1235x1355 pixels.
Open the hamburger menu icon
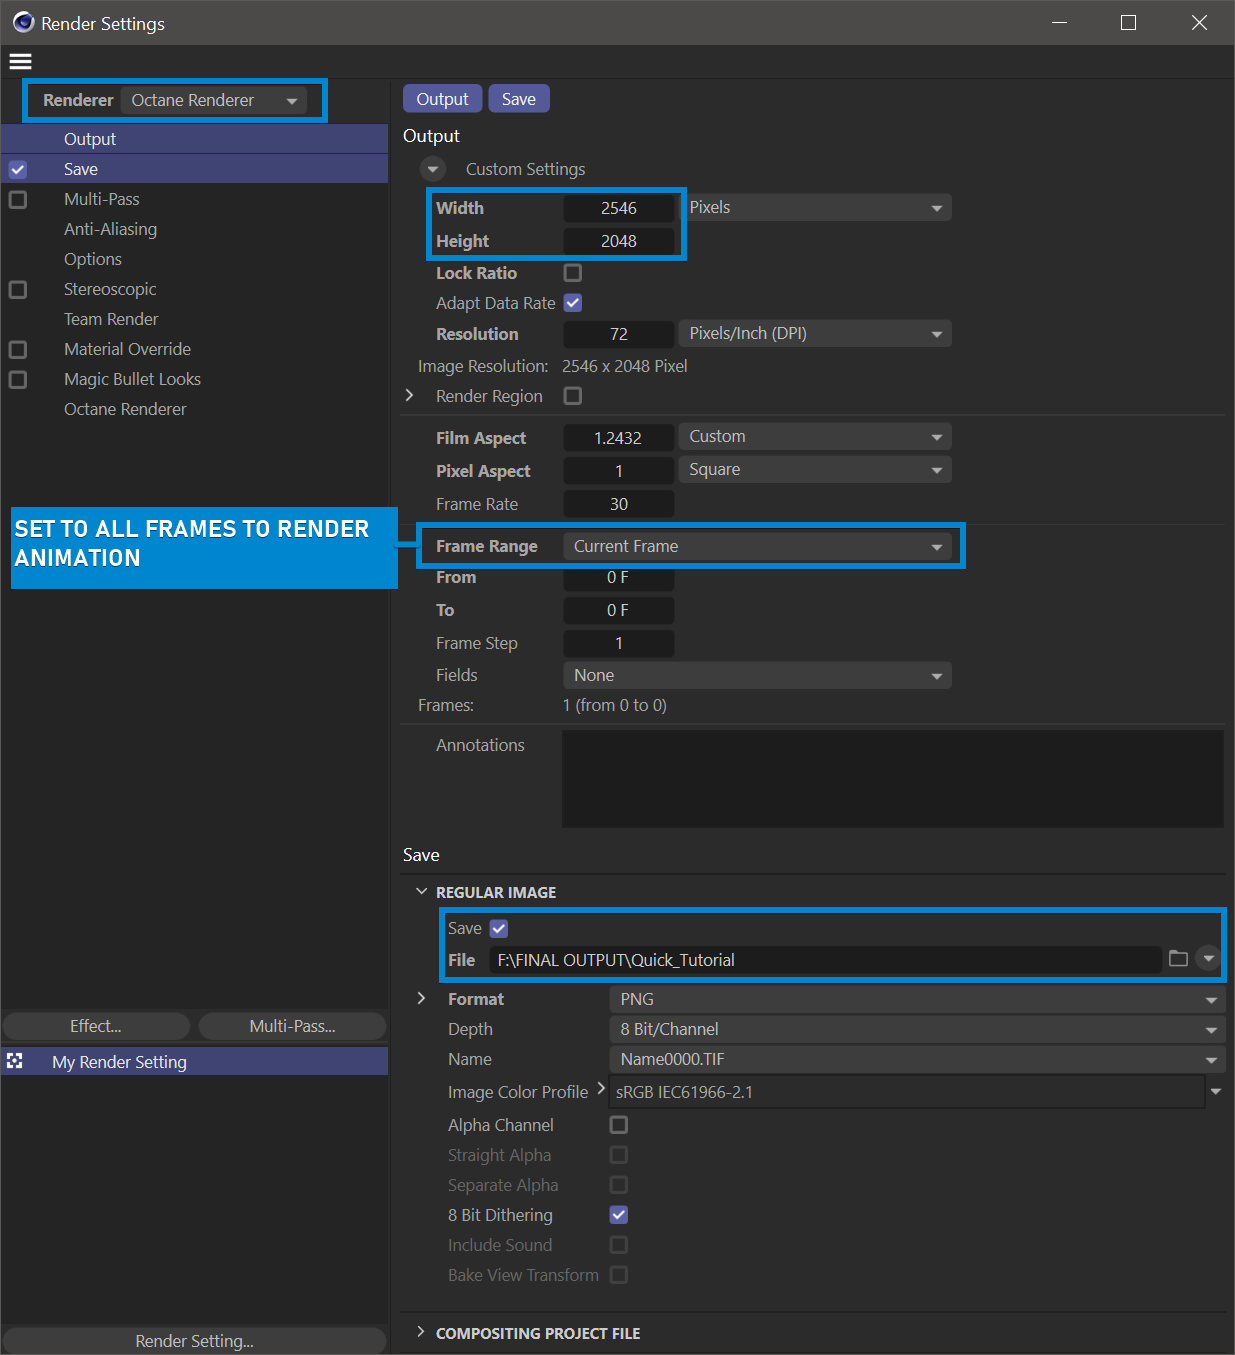point(20,61)
